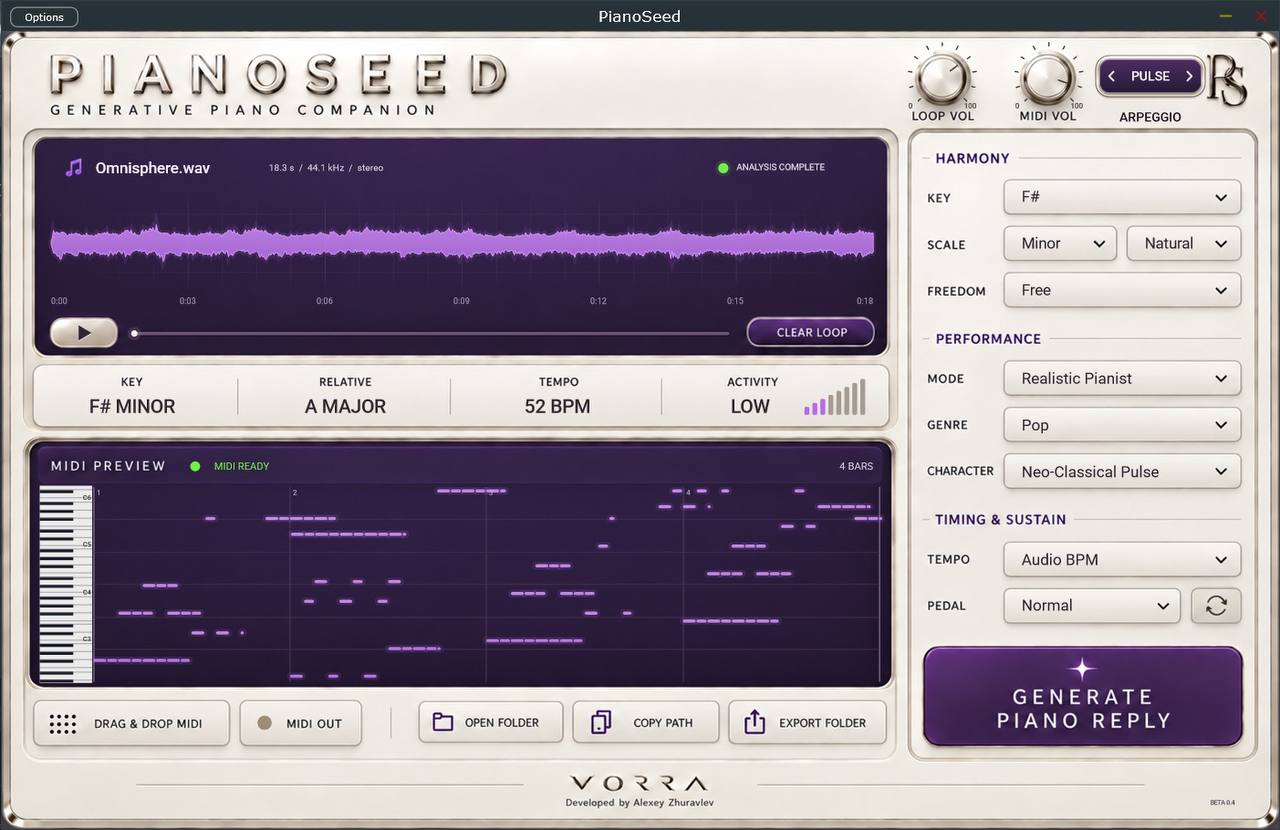Click the share icon on Export Folder
The height and width of the screenshot is (830, 1280).
pos(755,722)
